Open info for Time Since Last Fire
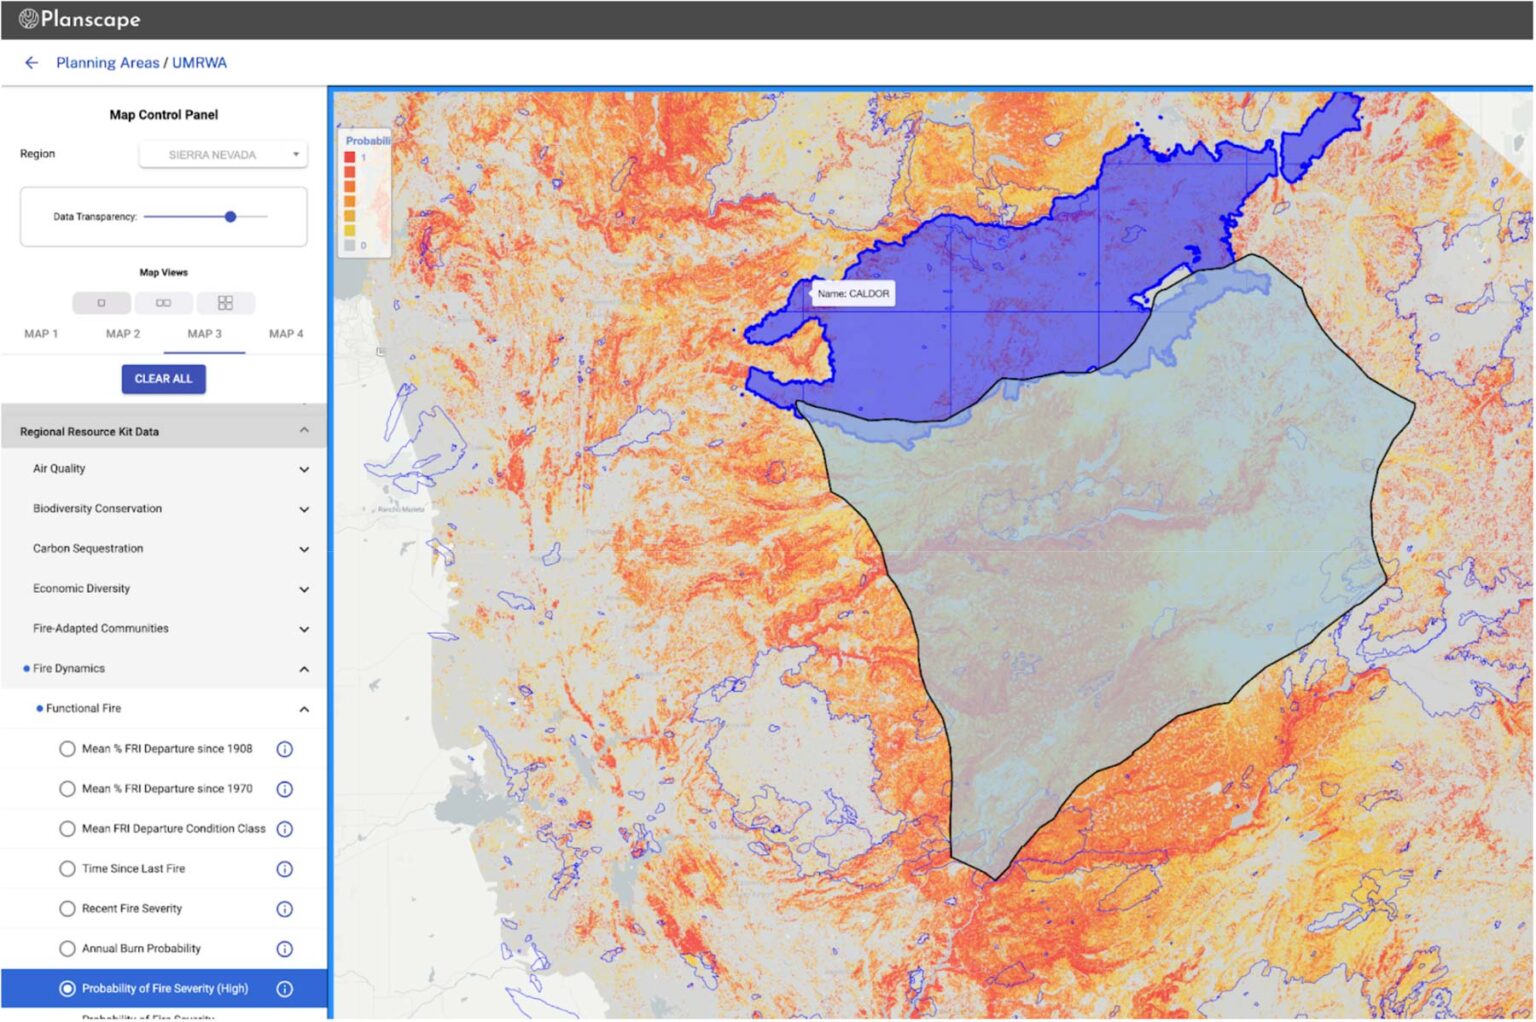Viewport: 1536px width, 1022px height. click(x=284, y=868)
